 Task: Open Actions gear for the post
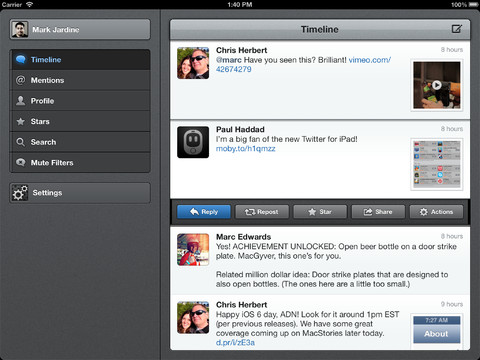[x=436, y=212]
